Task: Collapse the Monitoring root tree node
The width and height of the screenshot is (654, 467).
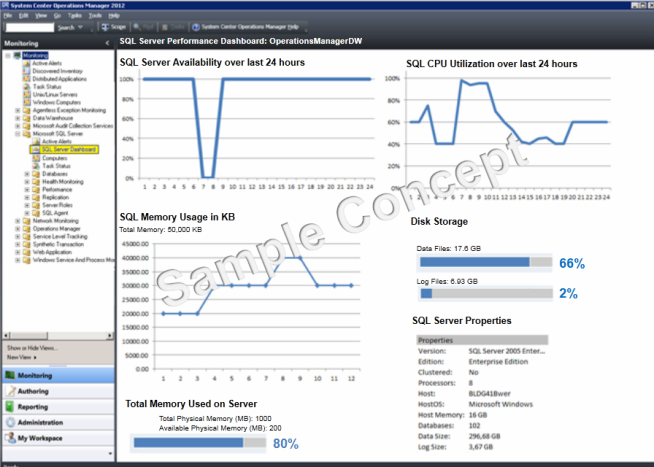Action: tap(8, 55)
